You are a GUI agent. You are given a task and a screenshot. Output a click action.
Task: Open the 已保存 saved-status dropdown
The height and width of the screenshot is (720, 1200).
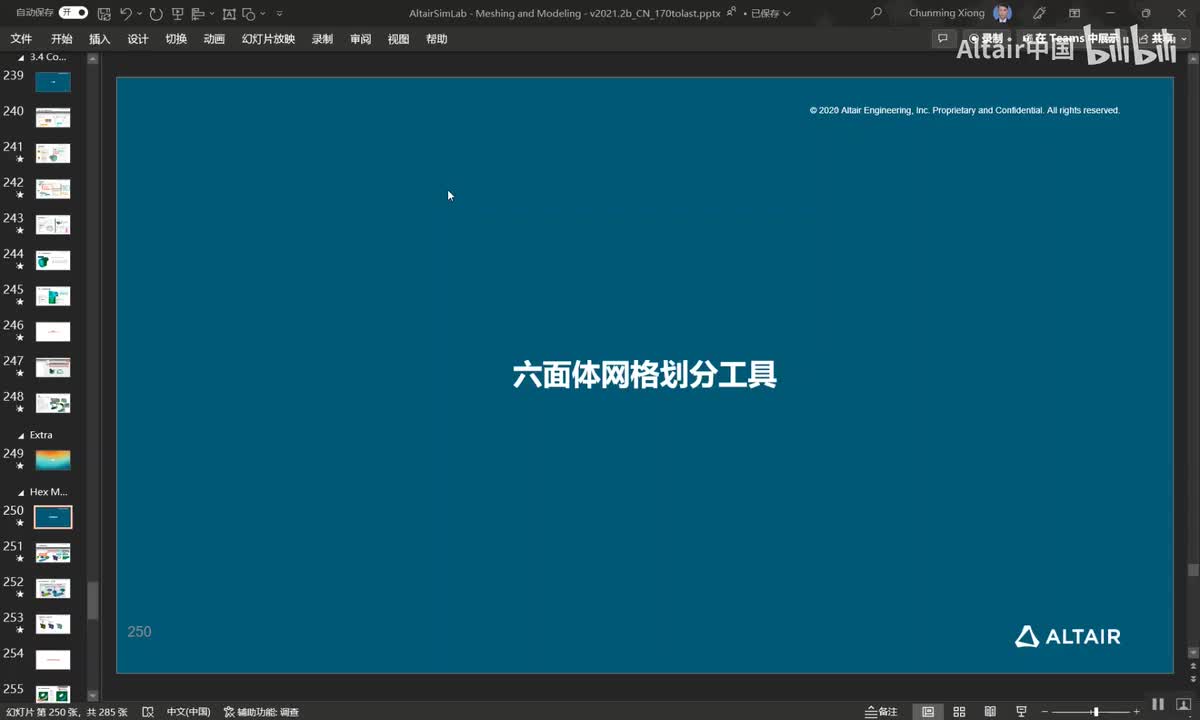pyautogui.click(x=770, y=14)
